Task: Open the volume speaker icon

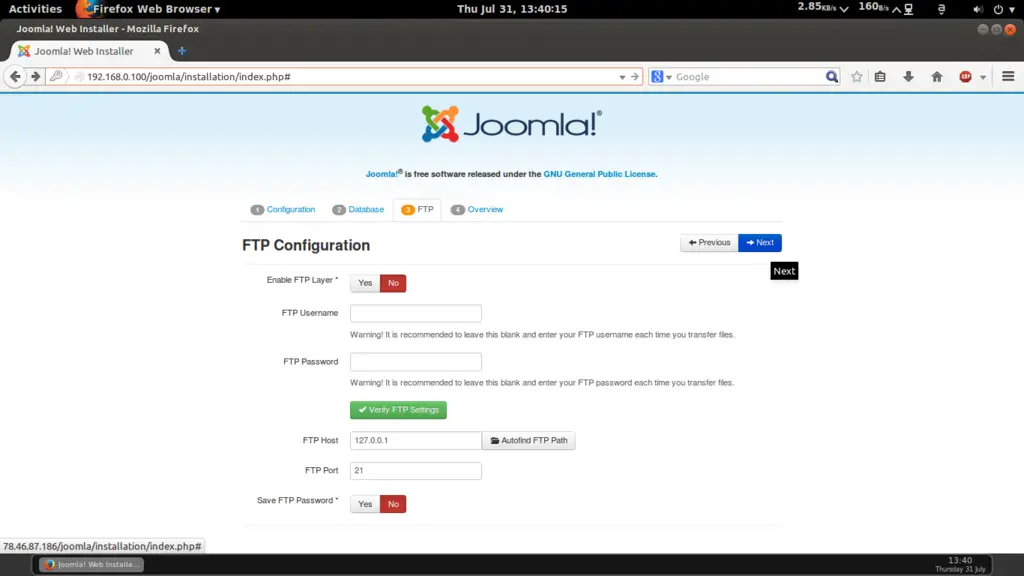Action: pos(978,9)
